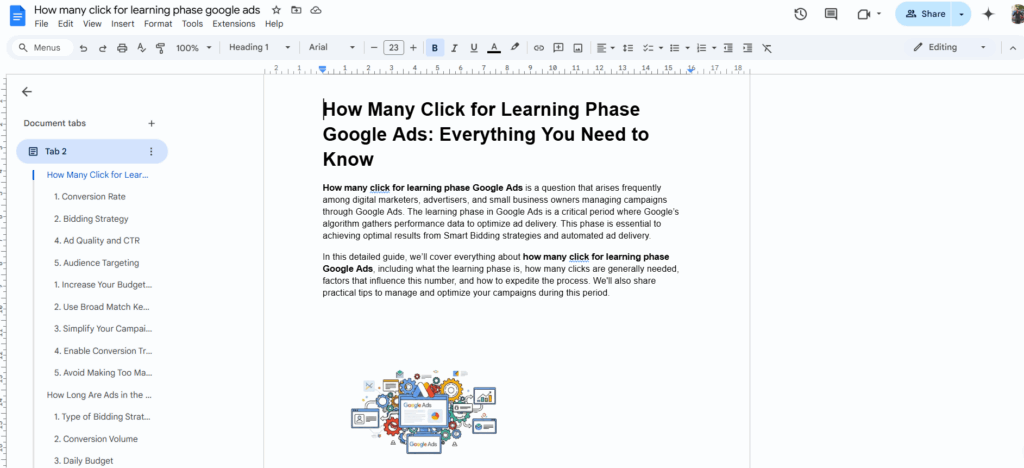Open the Tools menu
This screenshot has width=1024, height=468.
193,24
